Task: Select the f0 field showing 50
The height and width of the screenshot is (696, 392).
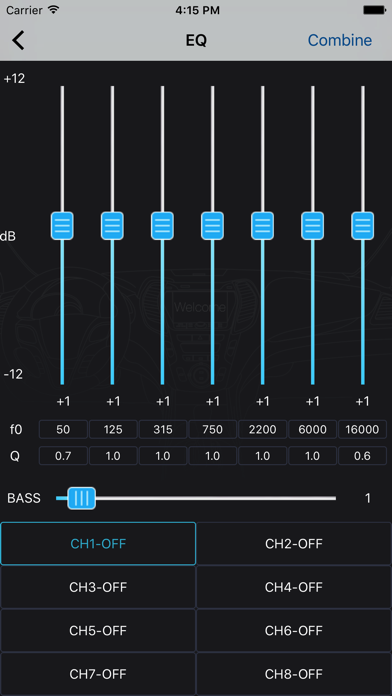Action: [x=63, y=429]
